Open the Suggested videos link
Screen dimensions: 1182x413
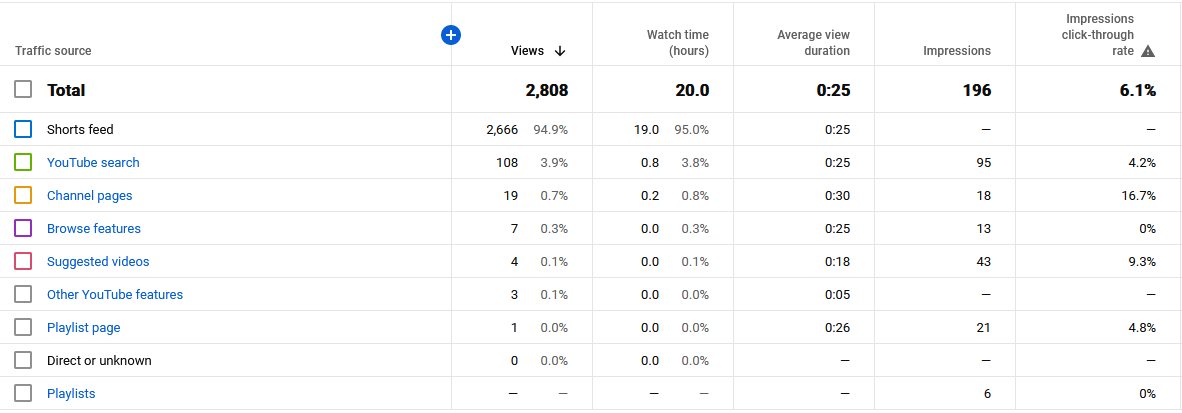(x=98, y=262)
